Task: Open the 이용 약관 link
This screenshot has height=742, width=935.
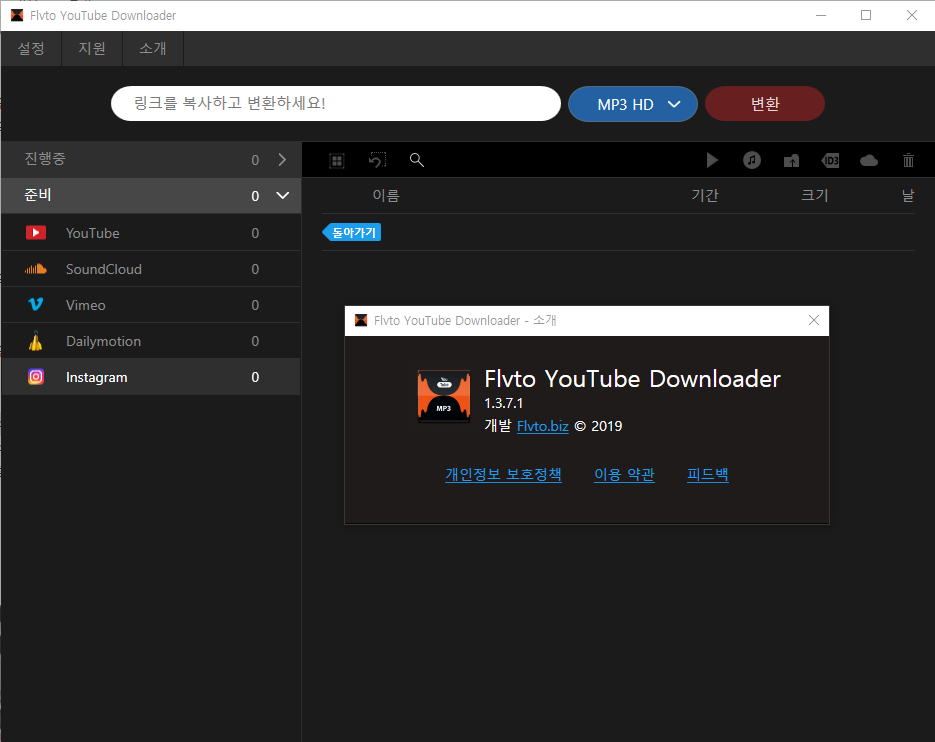Action: 624,474
